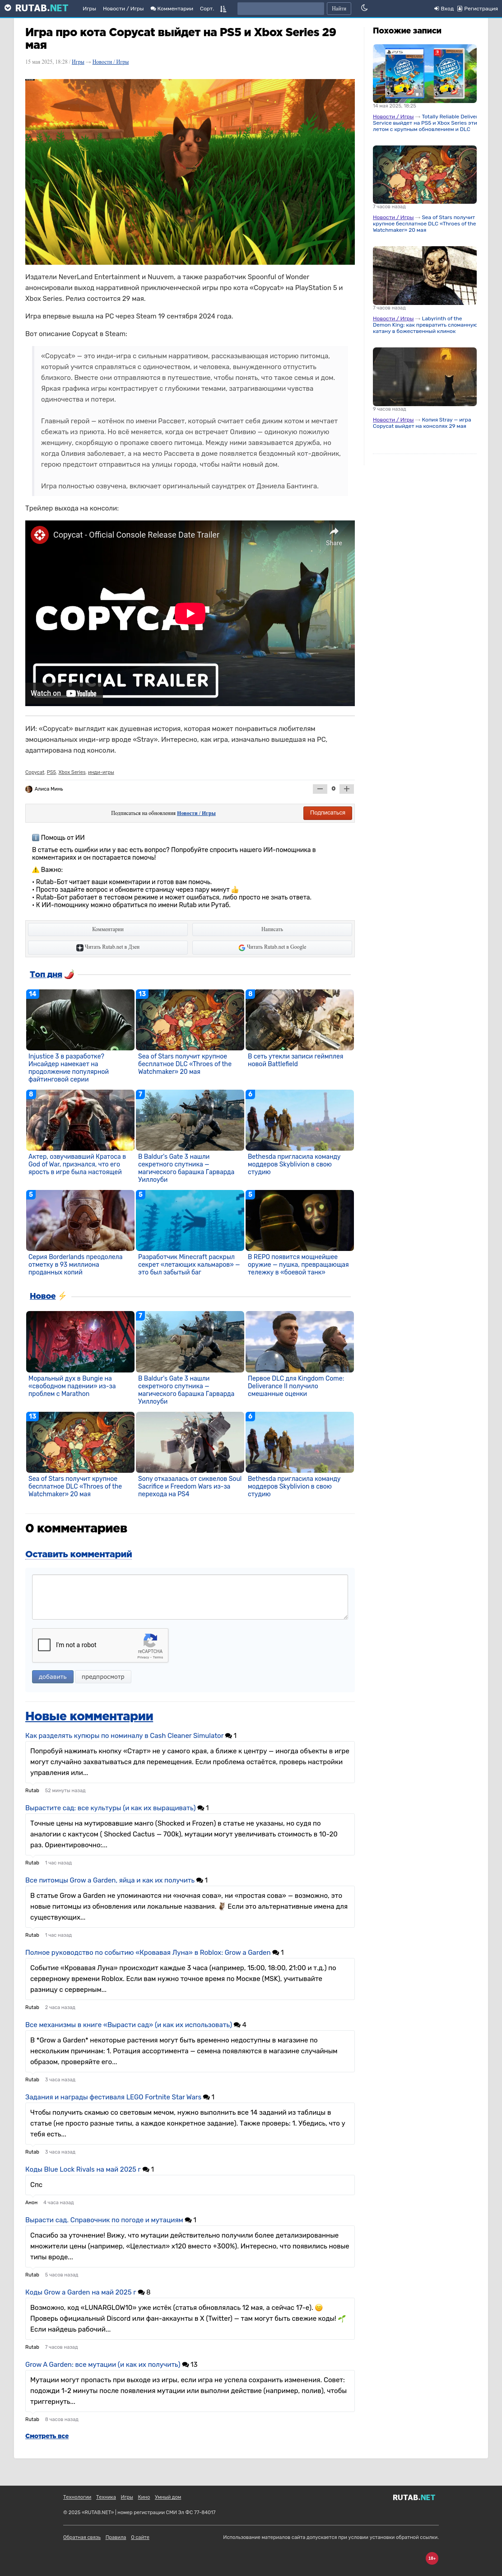Open В REPO появится мощнейшее оружие article
The image size is (502, 2576).
point(298,1264)
